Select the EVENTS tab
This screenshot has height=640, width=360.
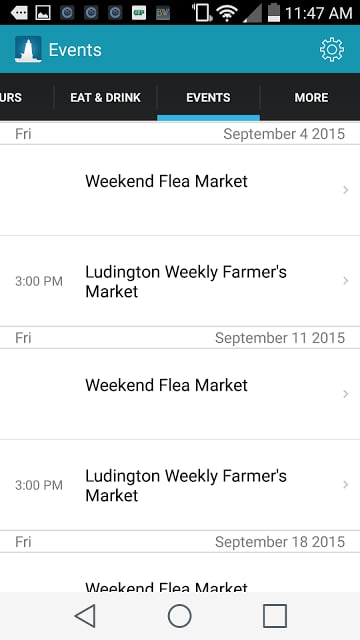coord(208,98)
